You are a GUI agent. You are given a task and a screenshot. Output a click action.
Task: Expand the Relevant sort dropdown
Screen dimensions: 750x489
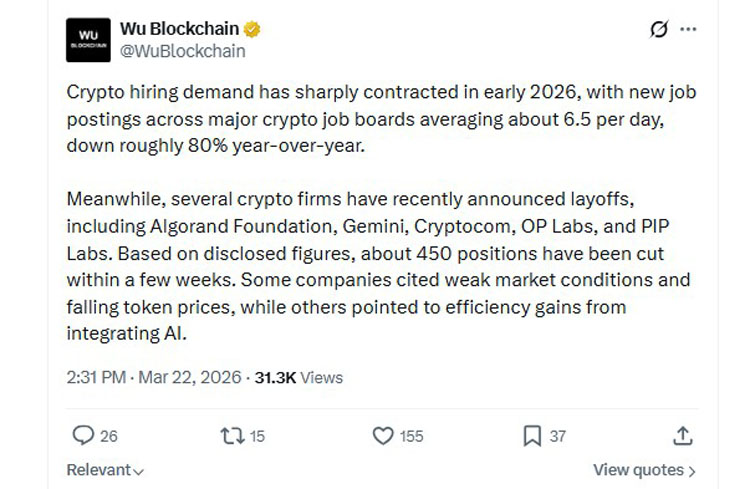[x=105, y=470]
